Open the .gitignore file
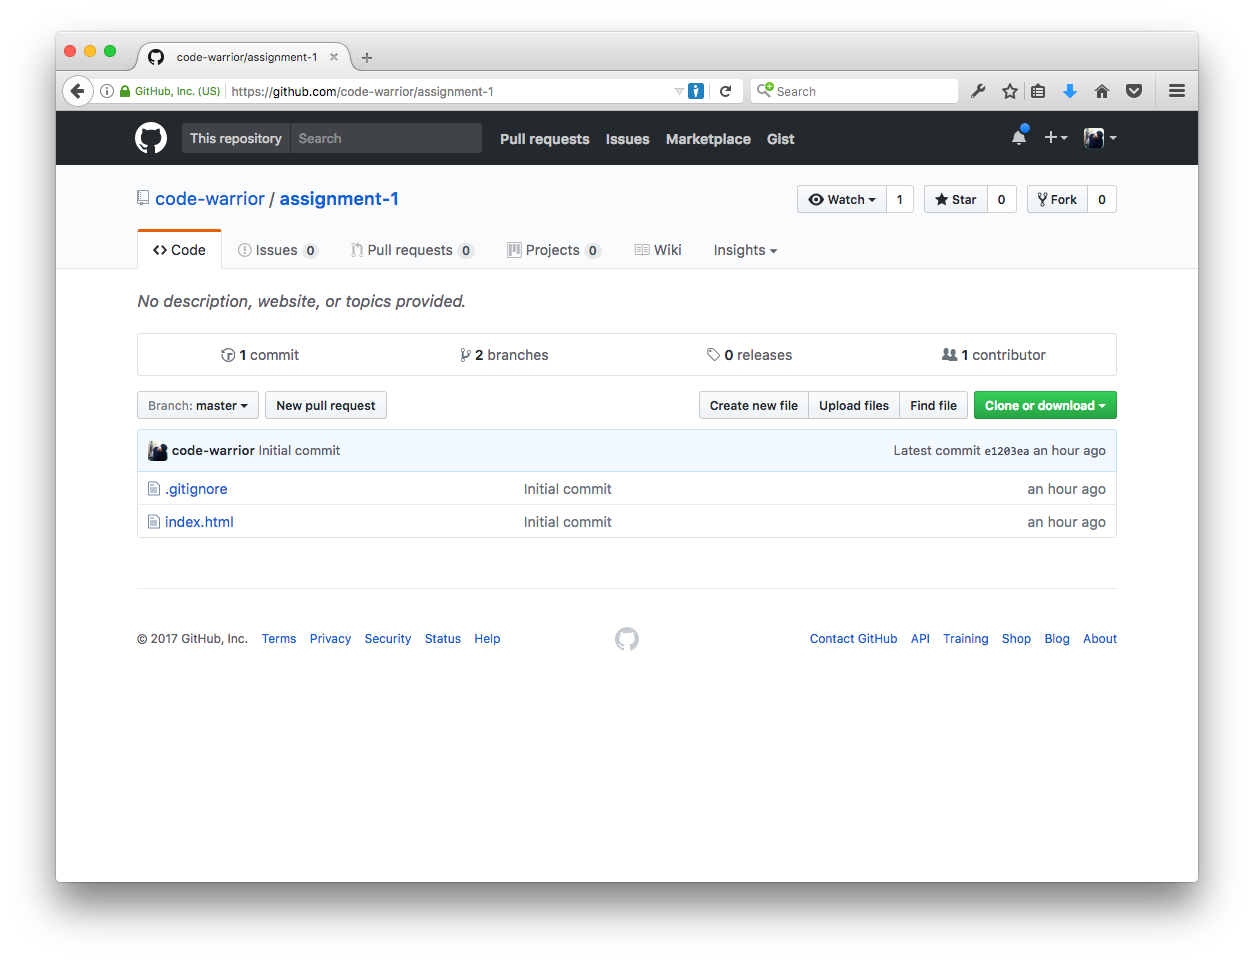Viewport: 1254px width, 962px height. (x=196, y=489)
